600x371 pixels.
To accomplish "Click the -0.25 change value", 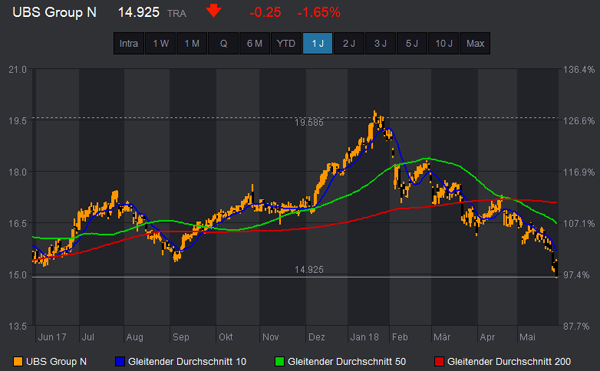I will (265, 13).
